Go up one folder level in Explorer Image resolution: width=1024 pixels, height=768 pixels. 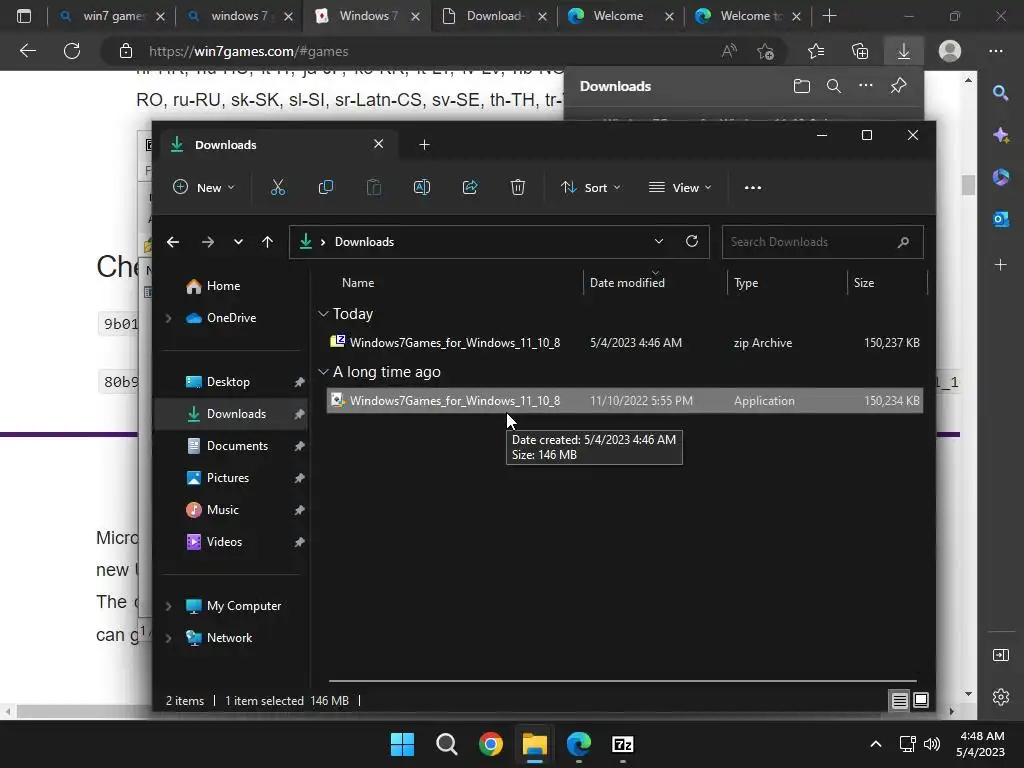pyautogui.click(x=267, y=242)
